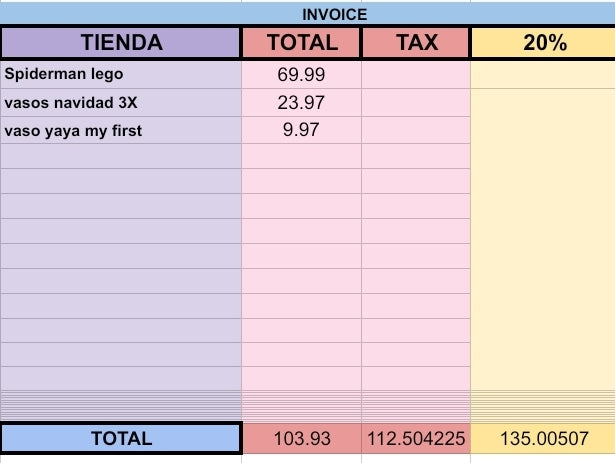615x463 pixels.
Task: Select empty 20% cell in Spiderman lego row
Action: tap(544, 75)
